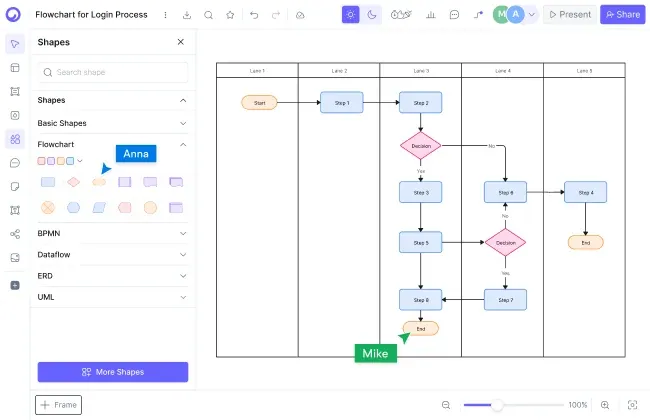Image resolution: width=650 pixels, height=420 pixels.
Task: Click the image insert tool in sidebar
Action: pyautogui.click(x=15, y=258)
